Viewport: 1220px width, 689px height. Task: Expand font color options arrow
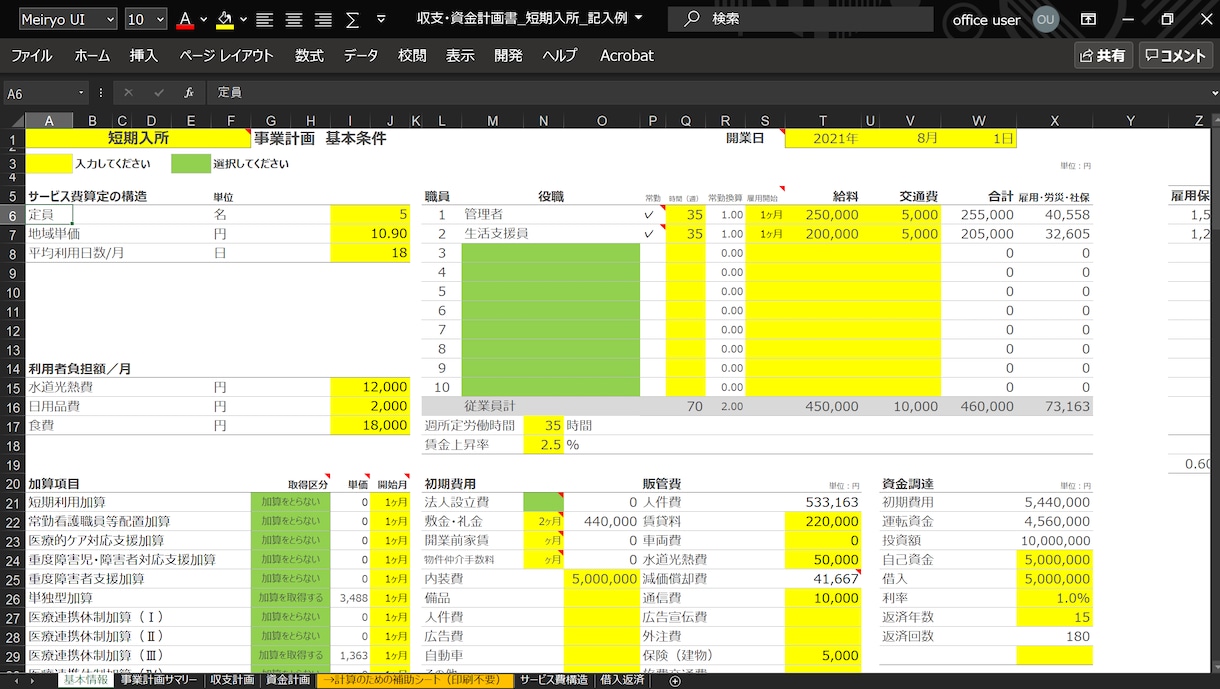coord(204,19)
